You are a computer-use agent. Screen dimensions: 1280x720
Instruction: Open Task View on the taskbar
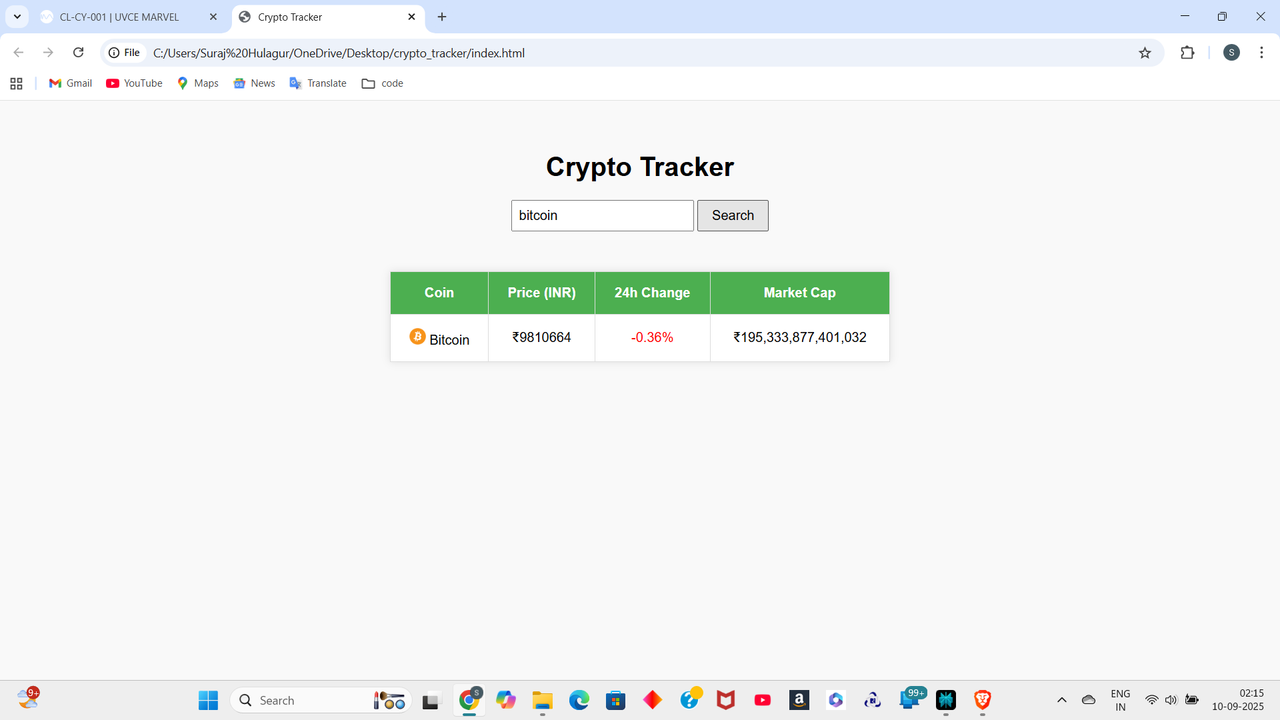[x=431, y=700]
